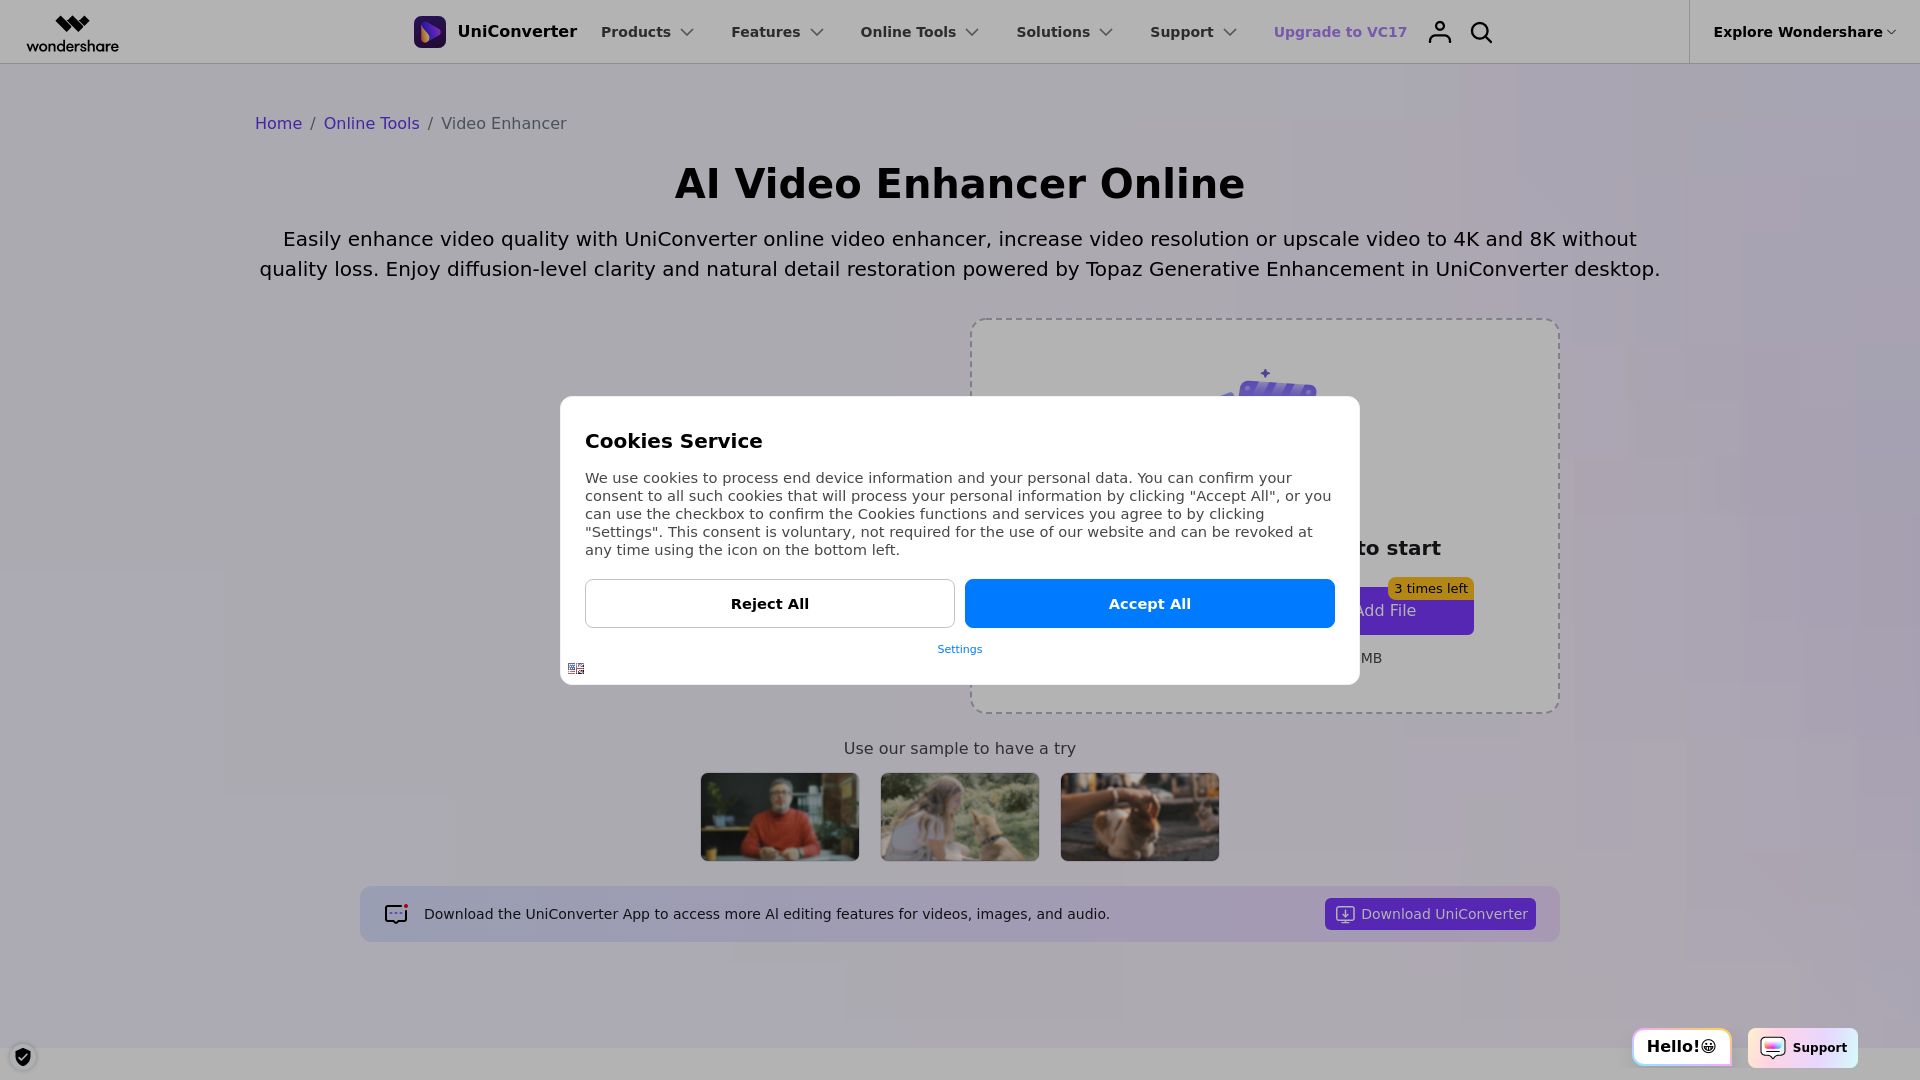
Task: Click the Cookies Service heading
Action: point(673,441)
